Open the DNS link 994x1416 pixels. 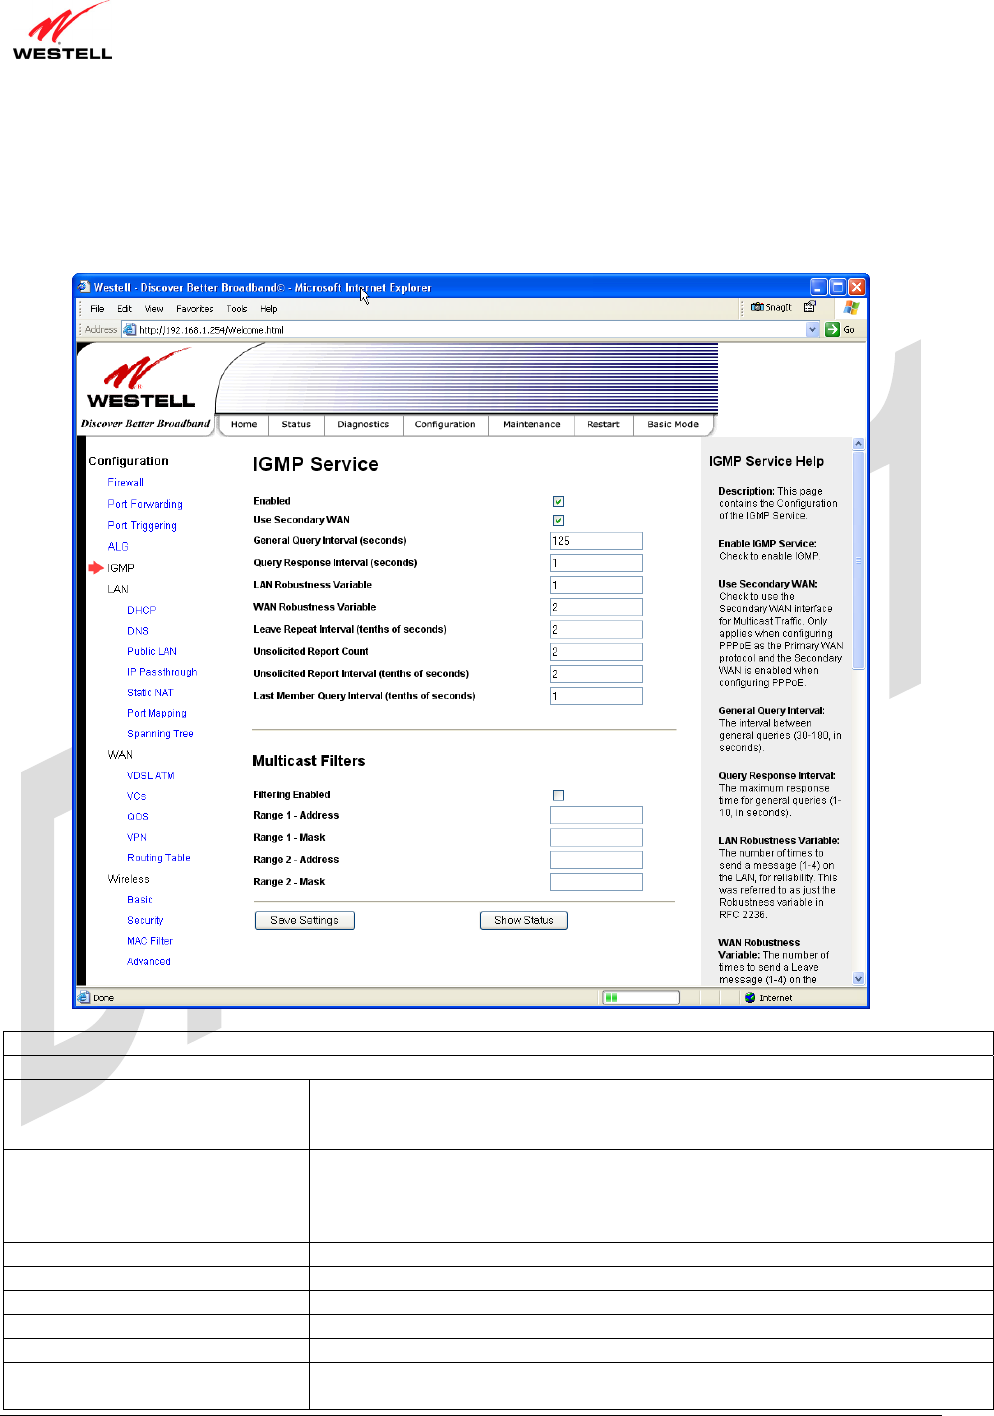pos(138,631)
